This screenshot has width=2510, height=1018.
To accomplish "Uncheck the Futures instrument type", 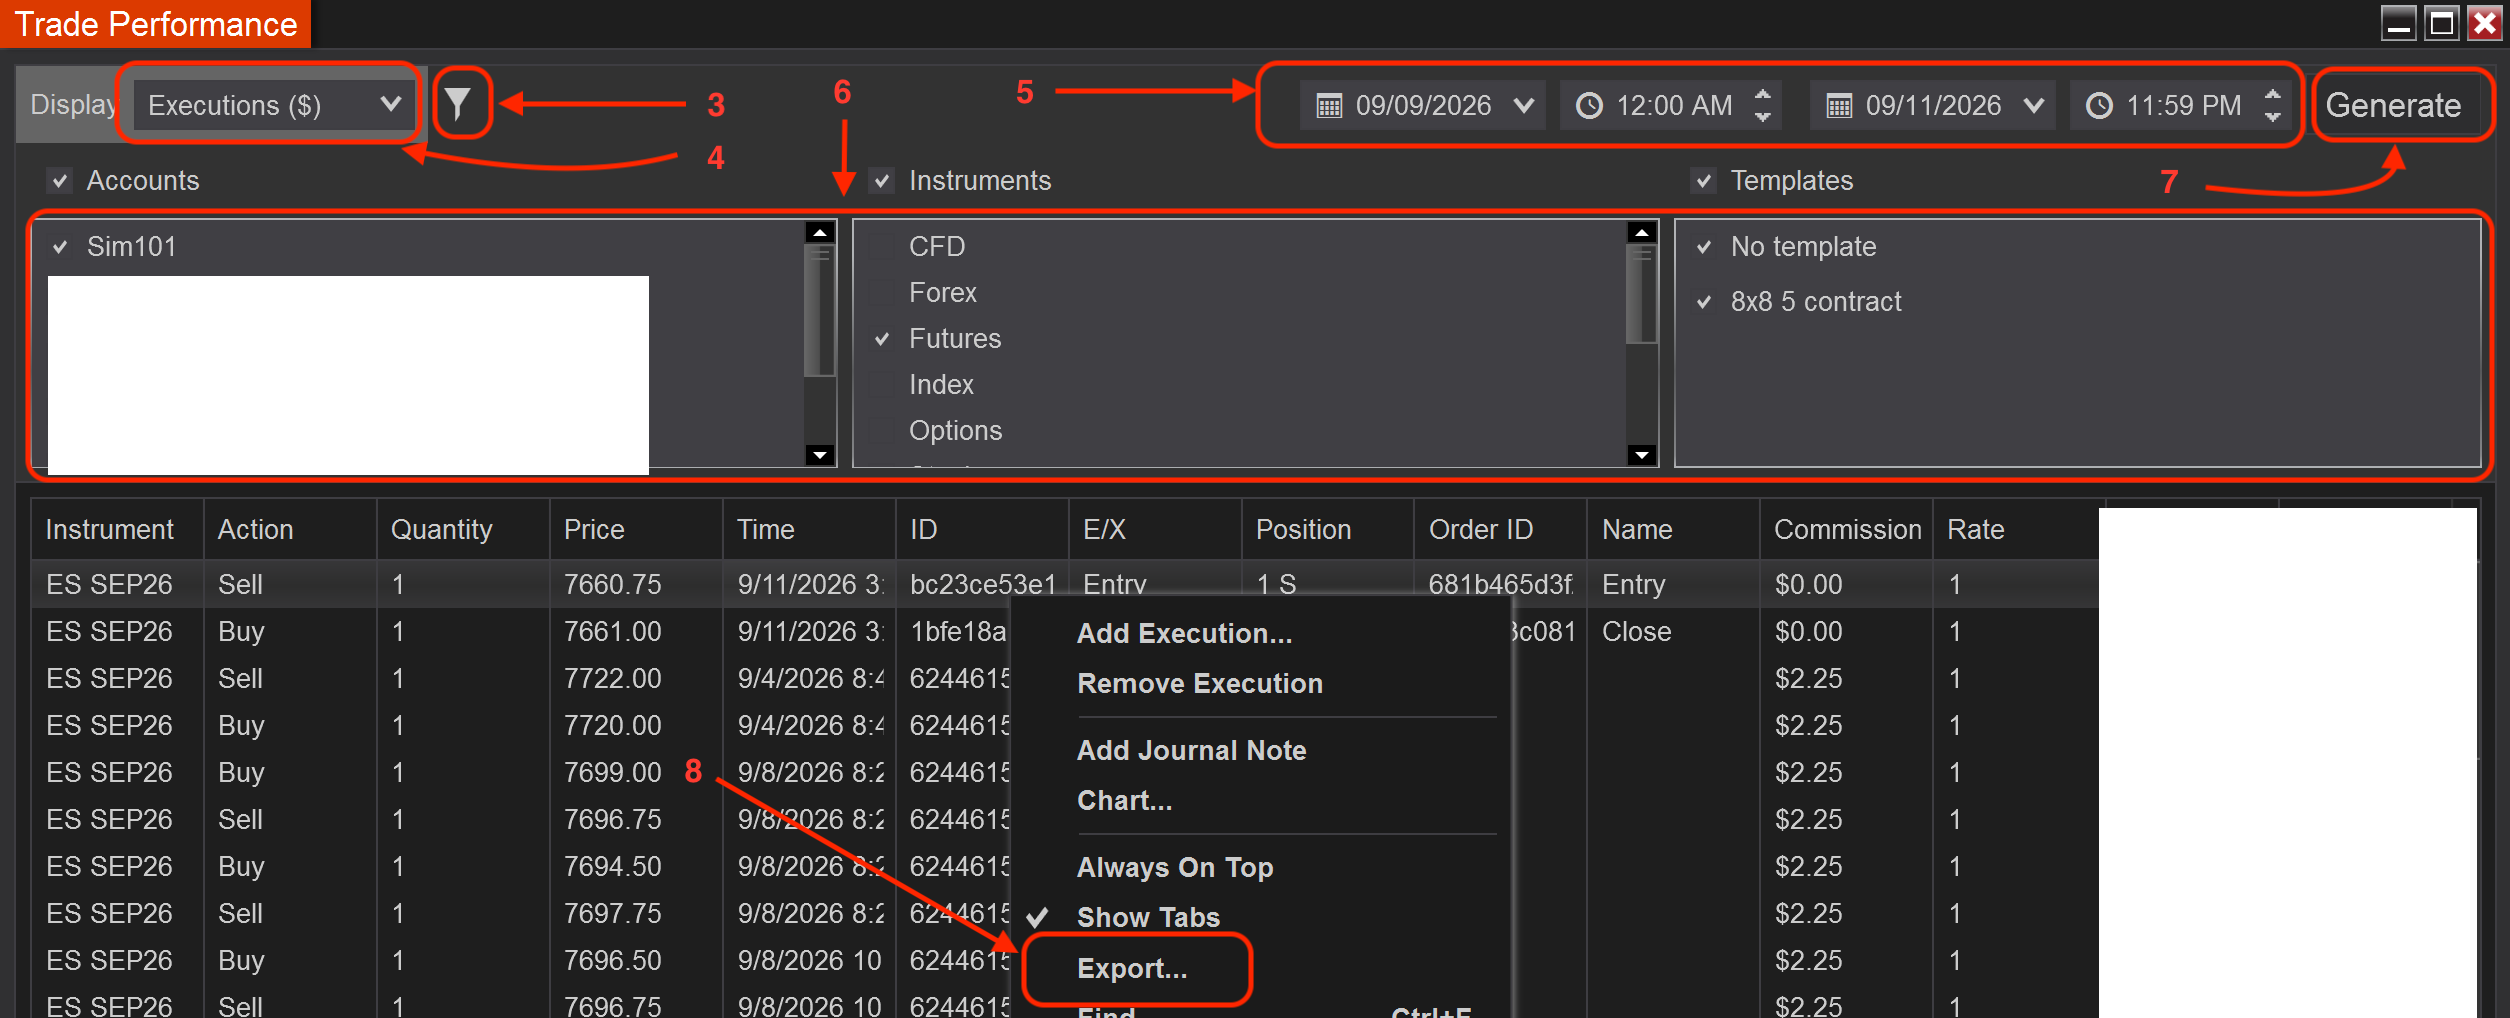I will [882, 339].
